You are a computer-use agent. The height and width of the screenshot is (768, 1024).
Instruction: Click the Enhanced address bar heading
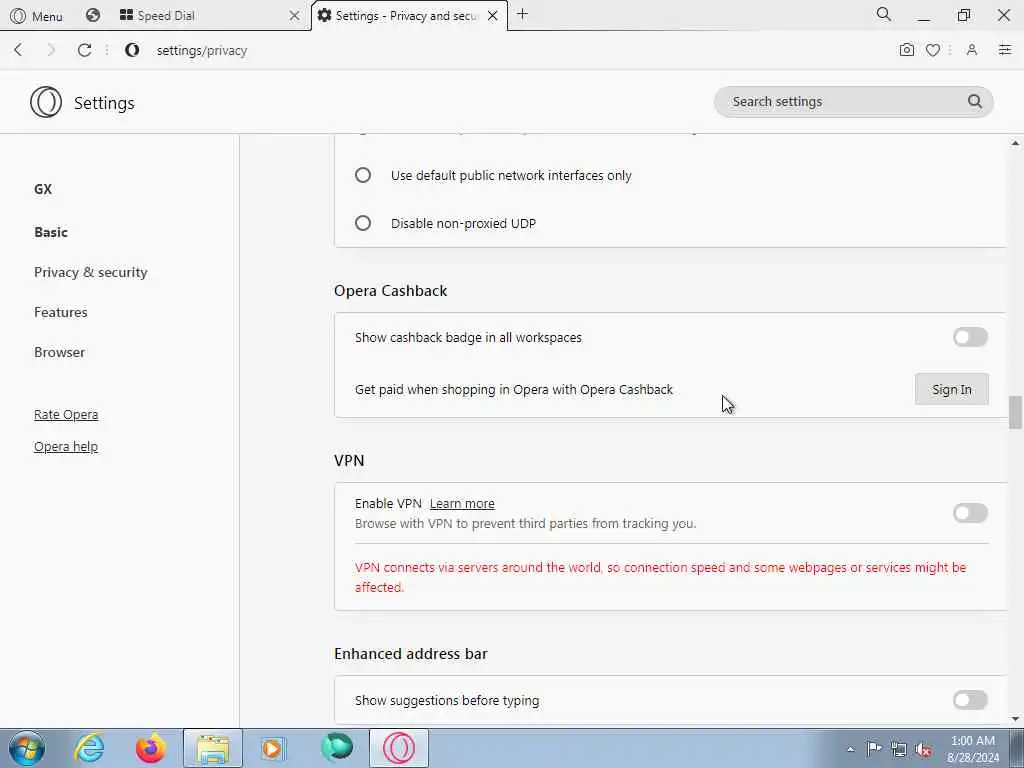(411, 654)
